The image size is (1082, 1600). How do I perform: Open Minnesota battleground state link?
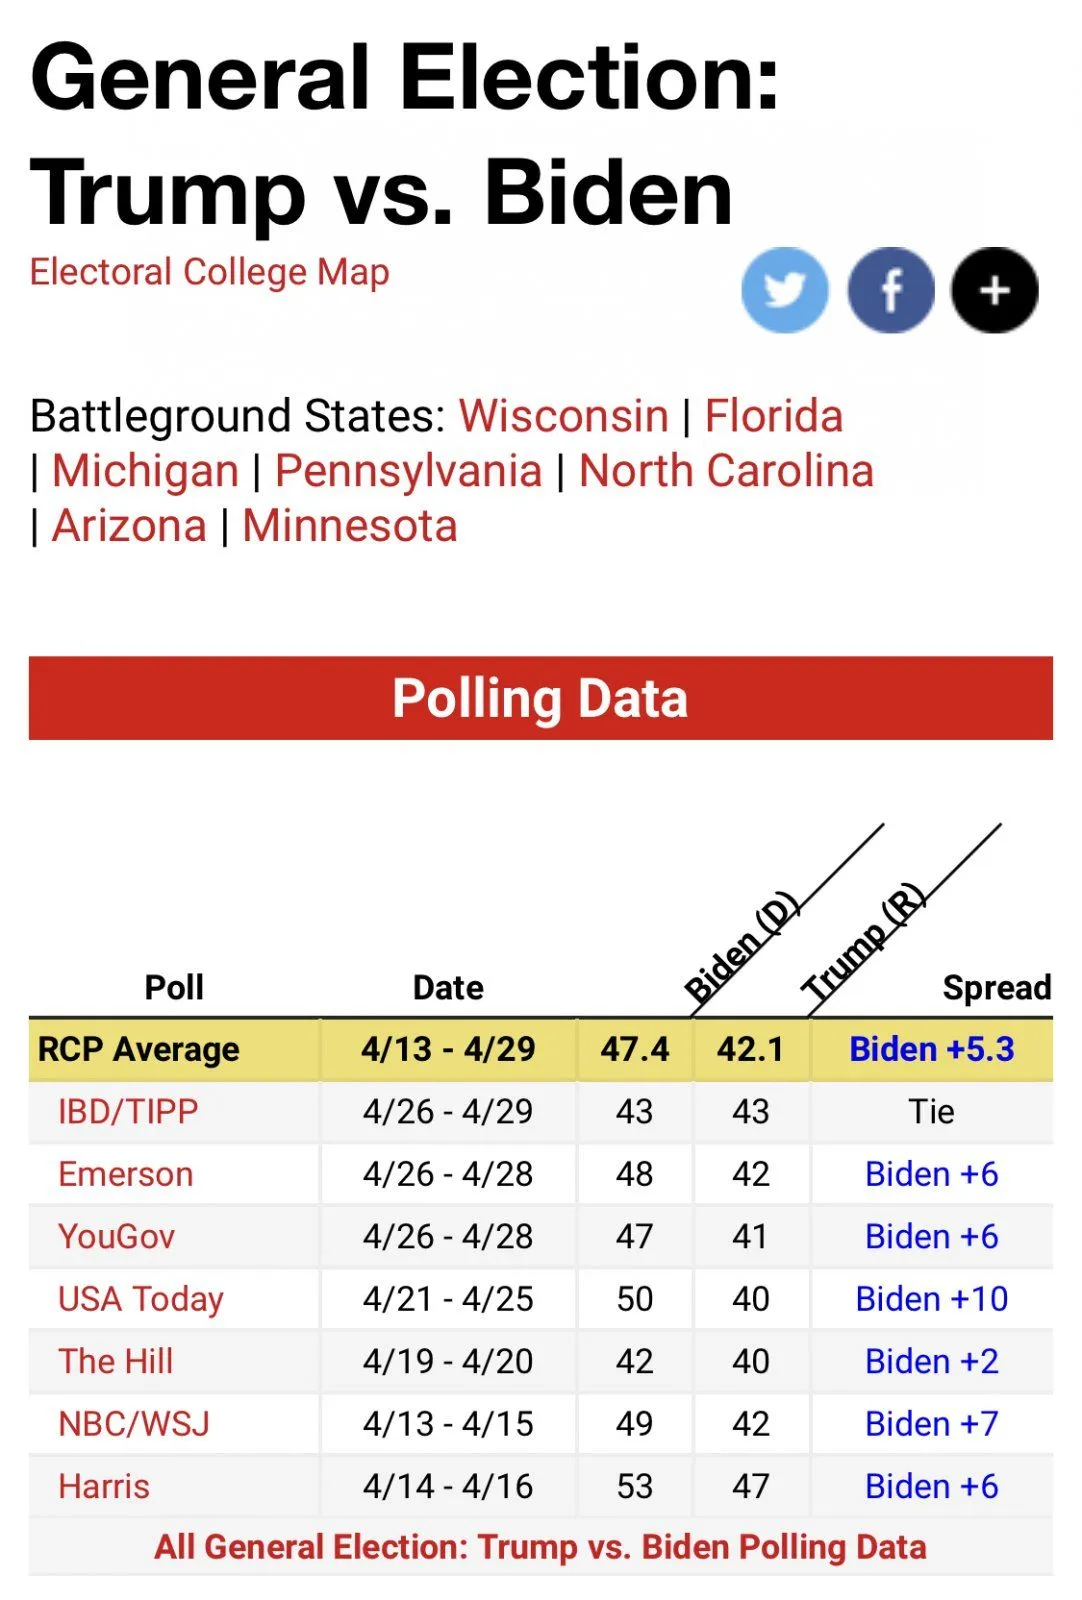click(x=349, y=526)
